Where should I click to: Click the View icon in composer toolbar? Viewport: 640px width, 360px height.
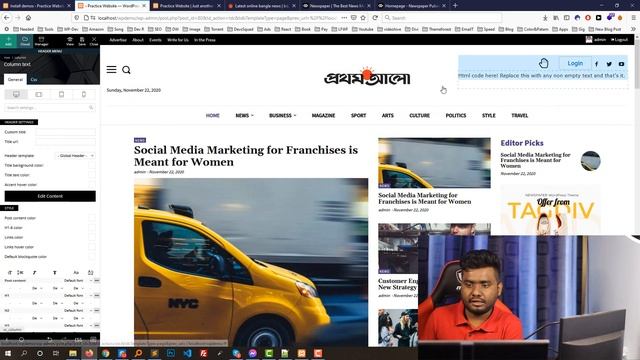click(70, 40)
